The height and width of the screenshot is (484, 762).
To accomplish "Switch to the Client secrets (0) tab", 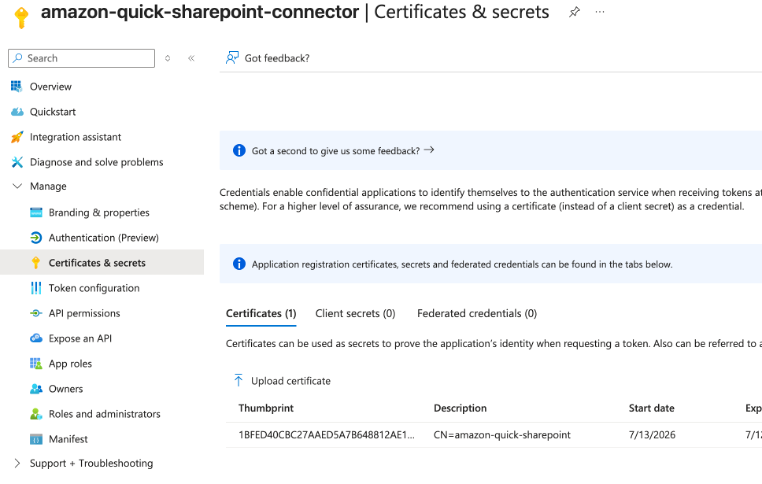I will [355, 313].
